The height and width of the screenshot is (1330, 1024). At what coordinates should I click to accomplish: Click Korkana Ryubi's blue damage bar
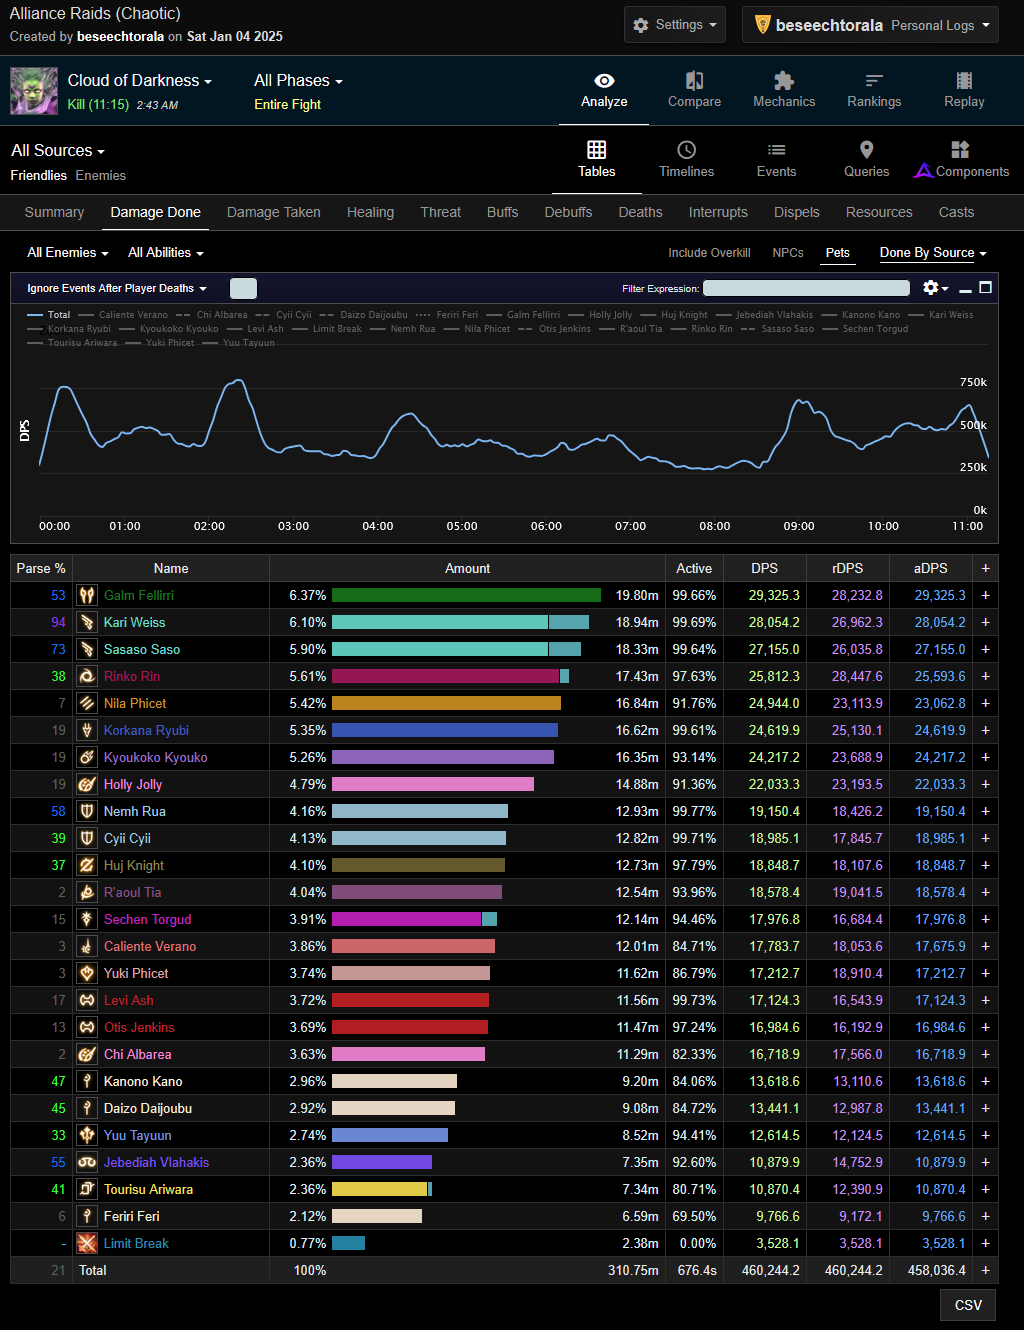tap(445, 730)
